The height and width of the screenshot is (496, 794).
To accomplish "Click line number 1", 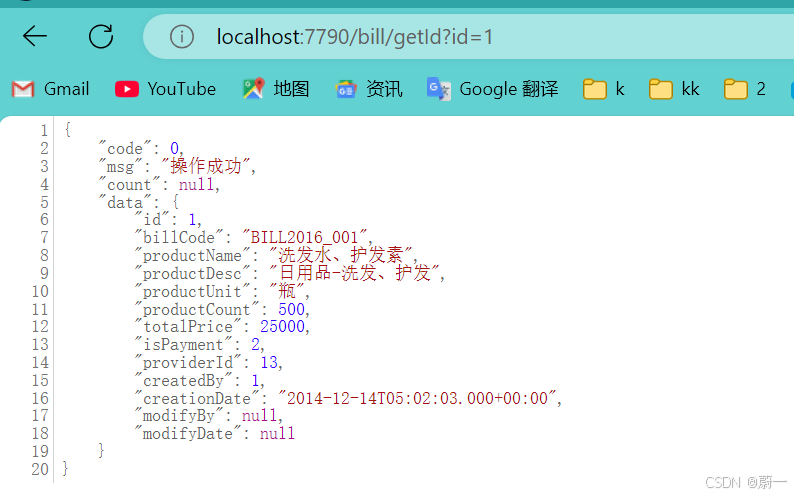I will tap(45, 131).
